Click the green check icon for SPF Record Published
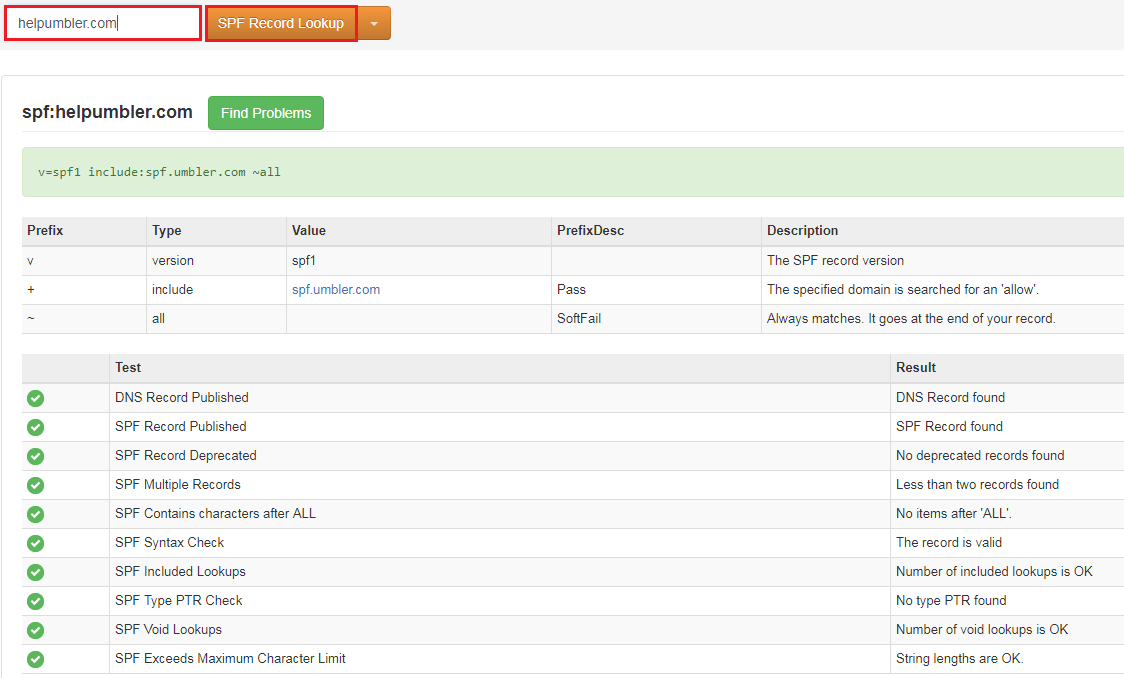 (x=36, y=427)
